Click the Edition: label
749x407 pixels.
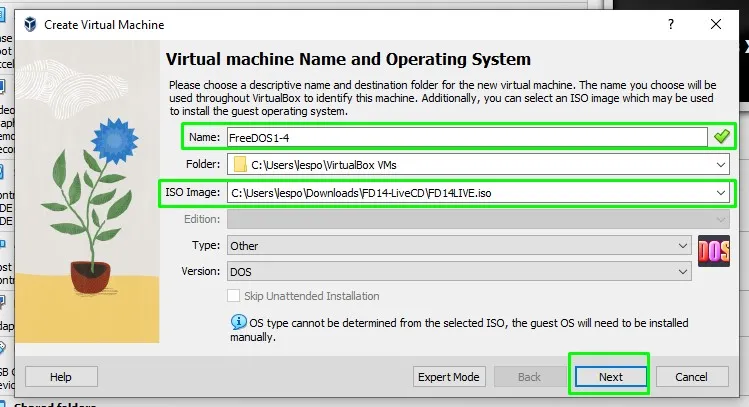tap(202, 219)
